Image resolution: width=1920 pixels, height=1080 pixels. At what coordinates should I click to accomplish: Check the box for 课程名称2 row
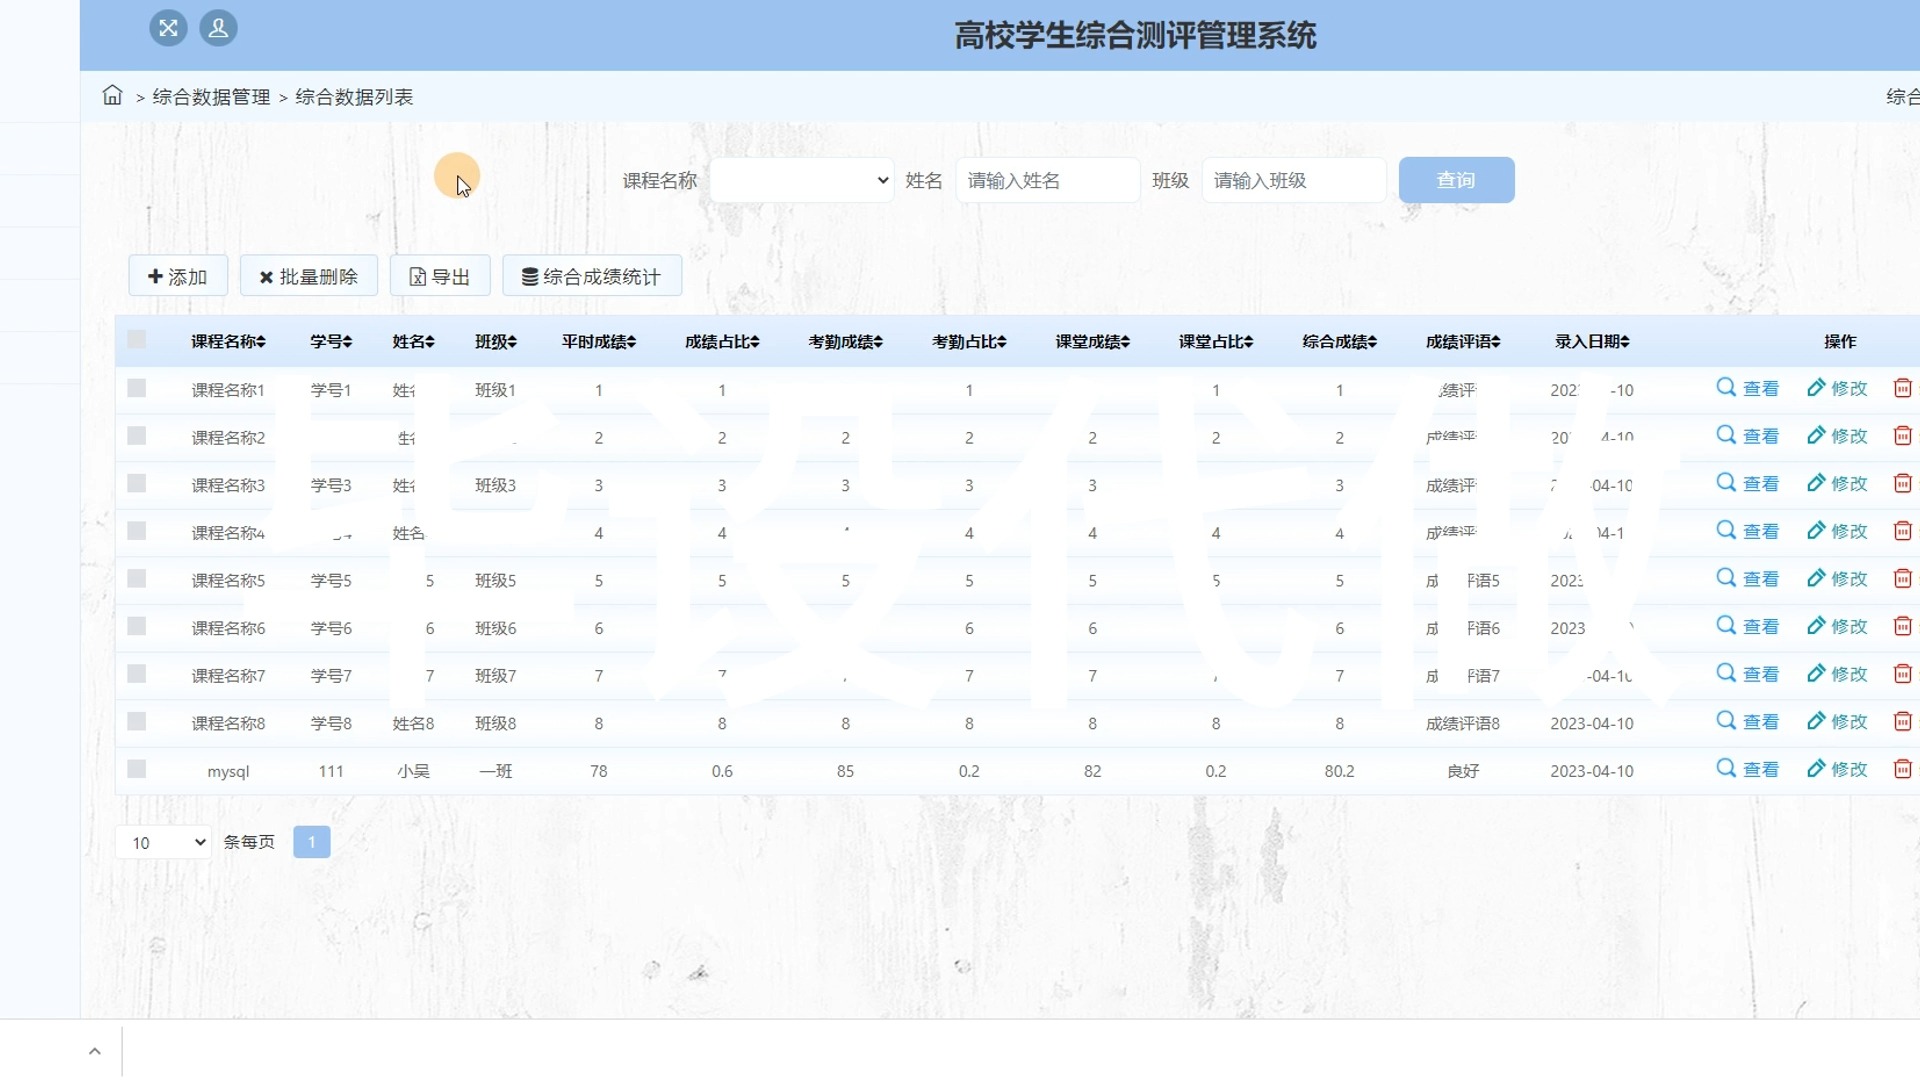point(137,436)
